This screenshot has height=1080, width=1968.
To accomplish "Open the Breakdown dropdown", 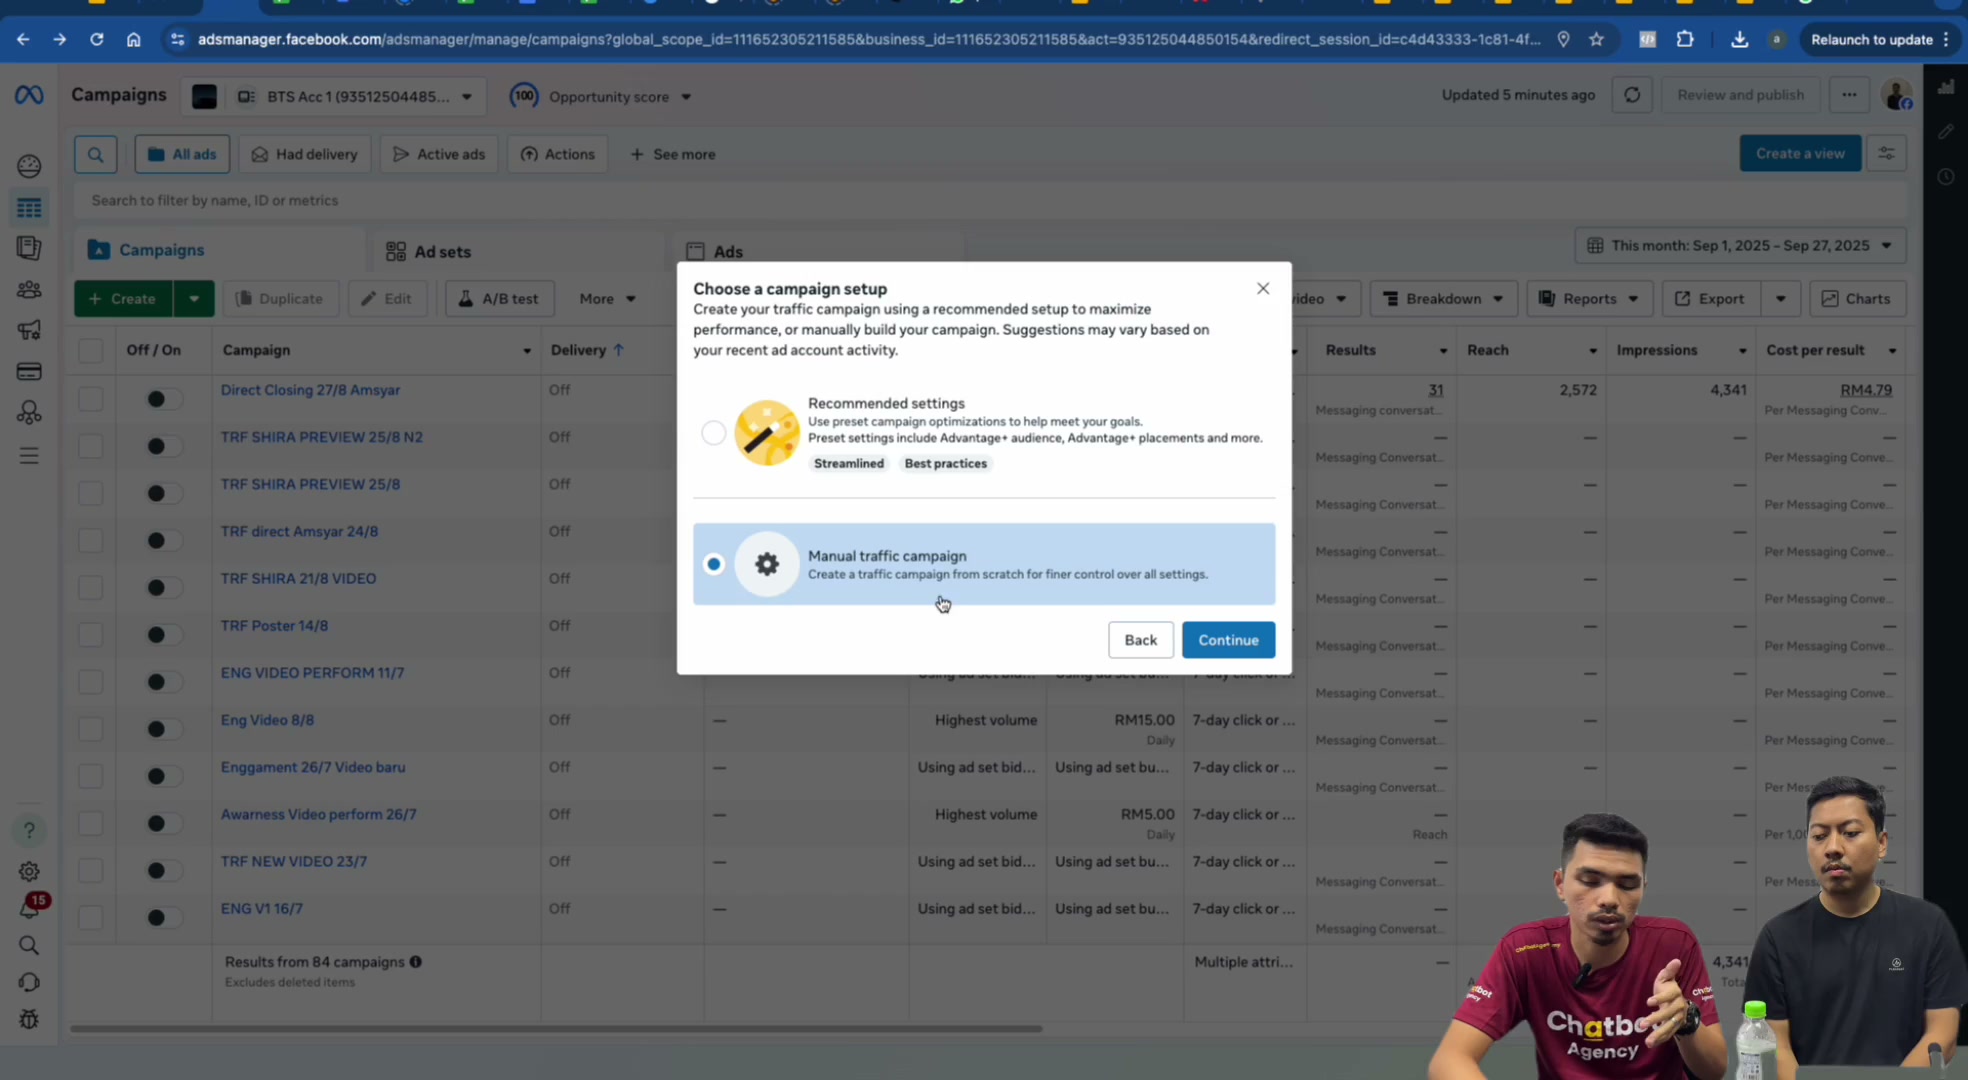I will pyautogui.click(x=1443, y=299).
